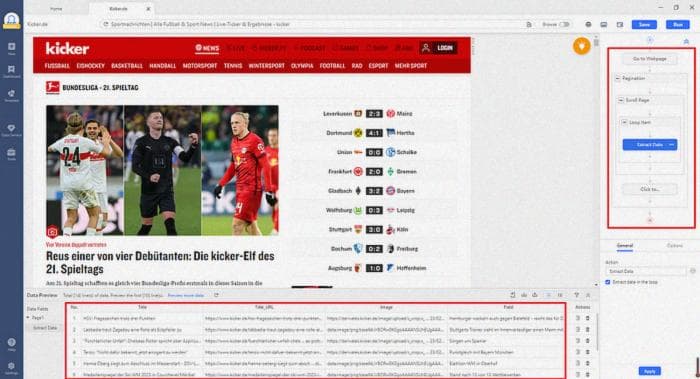The width and height of the screenshot is (700, 379).
Task: Open the Action dropdown set to Extract Data
Action: coord(646,271)
